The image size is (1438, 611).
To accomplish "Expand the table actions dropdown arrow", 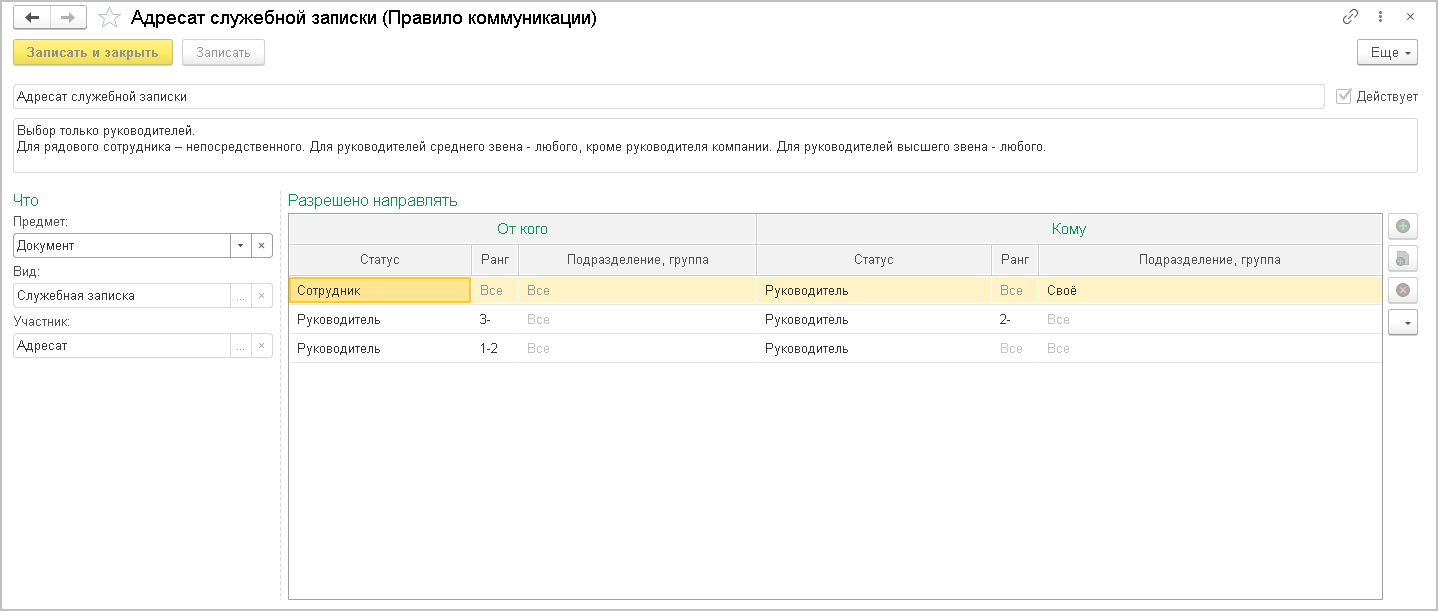I will coord(1402,322).
